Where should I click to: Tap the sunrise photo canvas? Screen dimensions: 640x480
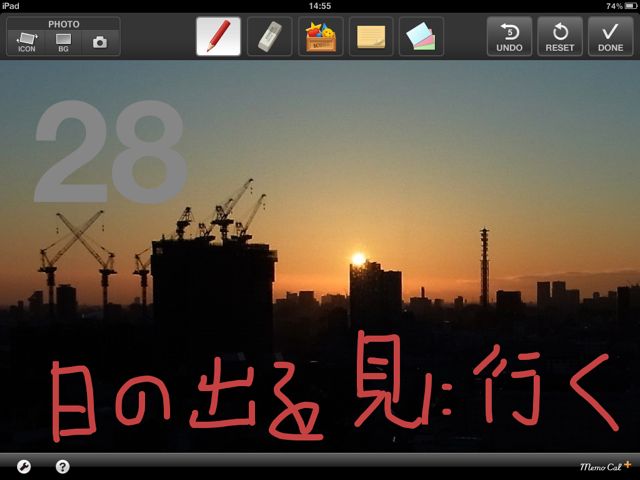320,256
